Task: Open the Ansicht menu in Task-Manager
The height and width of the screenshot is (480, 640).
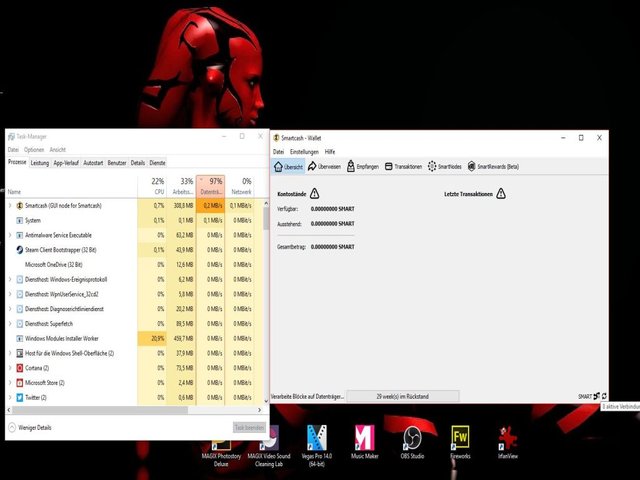Action: [58, 150]
